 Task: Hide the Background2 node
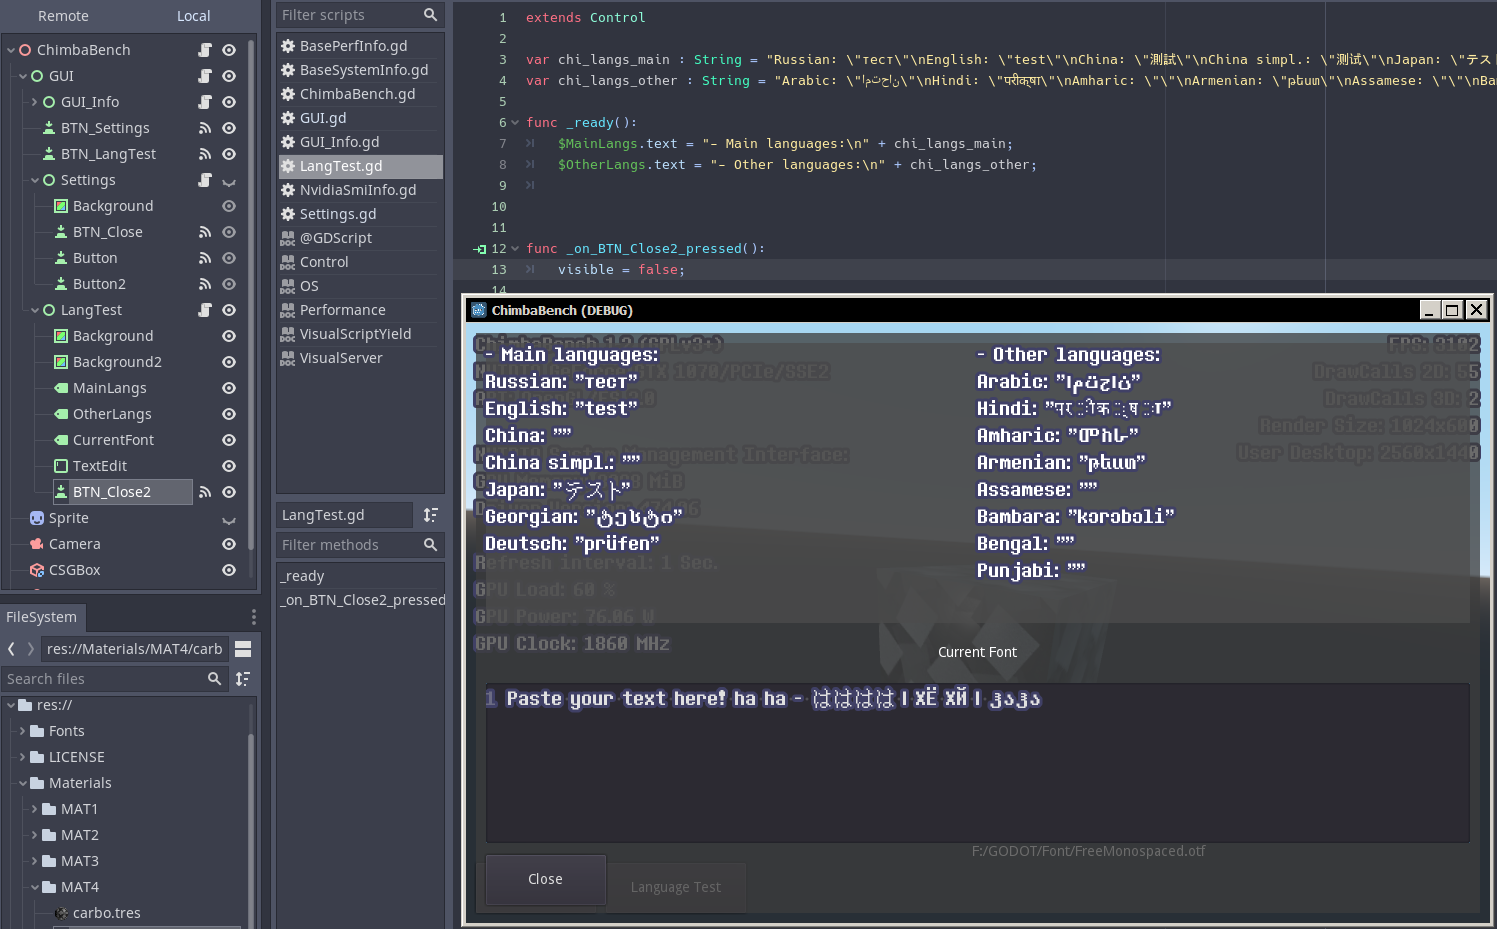tap(229, 362)
